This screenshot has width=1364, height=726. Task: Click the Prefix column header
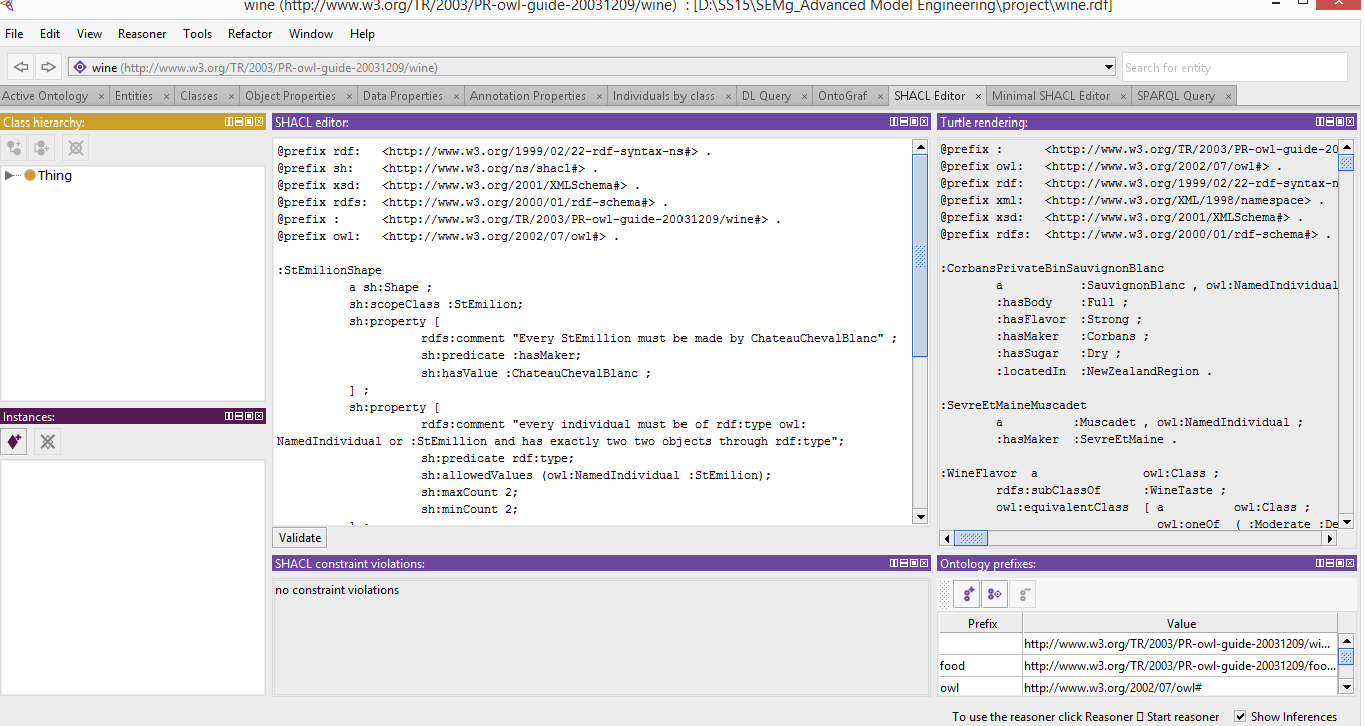tap(982, 623)
